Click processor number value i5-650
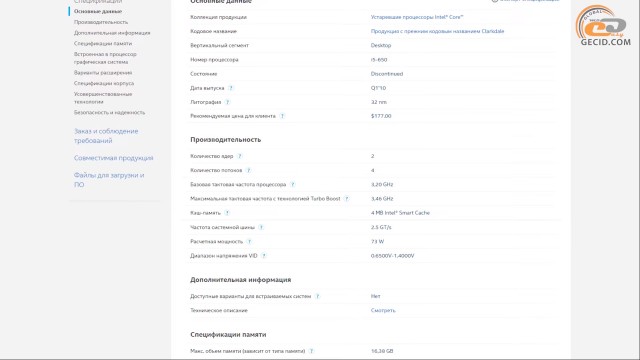640x360 pixels. point(379,60)
